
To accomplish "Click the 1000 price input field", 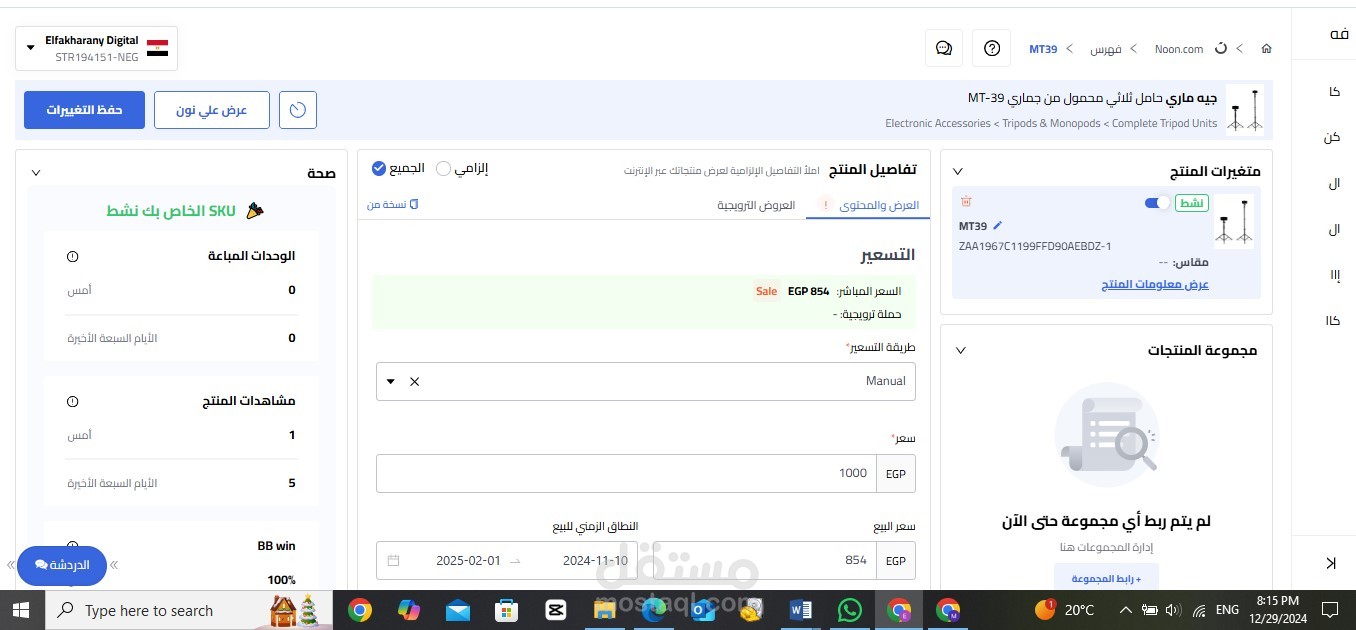I will [x=626, y=473].
